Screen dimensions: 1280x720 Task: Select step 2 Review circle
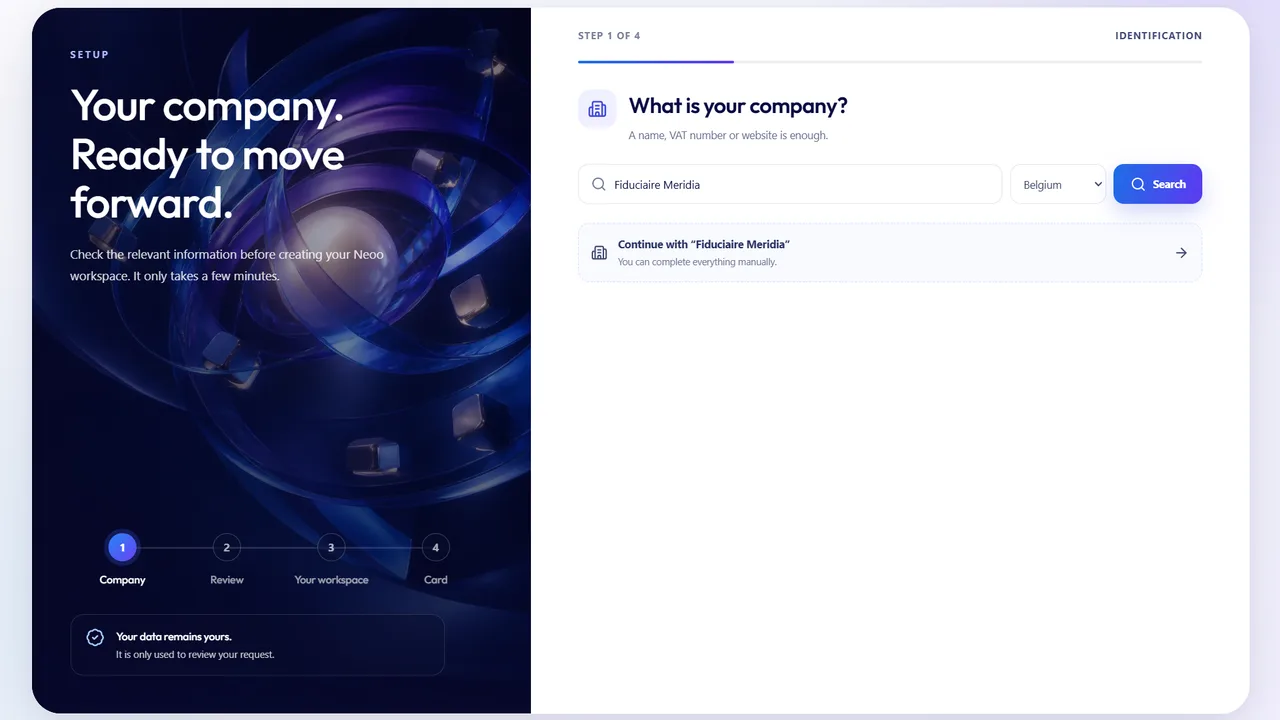pos(227,547)
